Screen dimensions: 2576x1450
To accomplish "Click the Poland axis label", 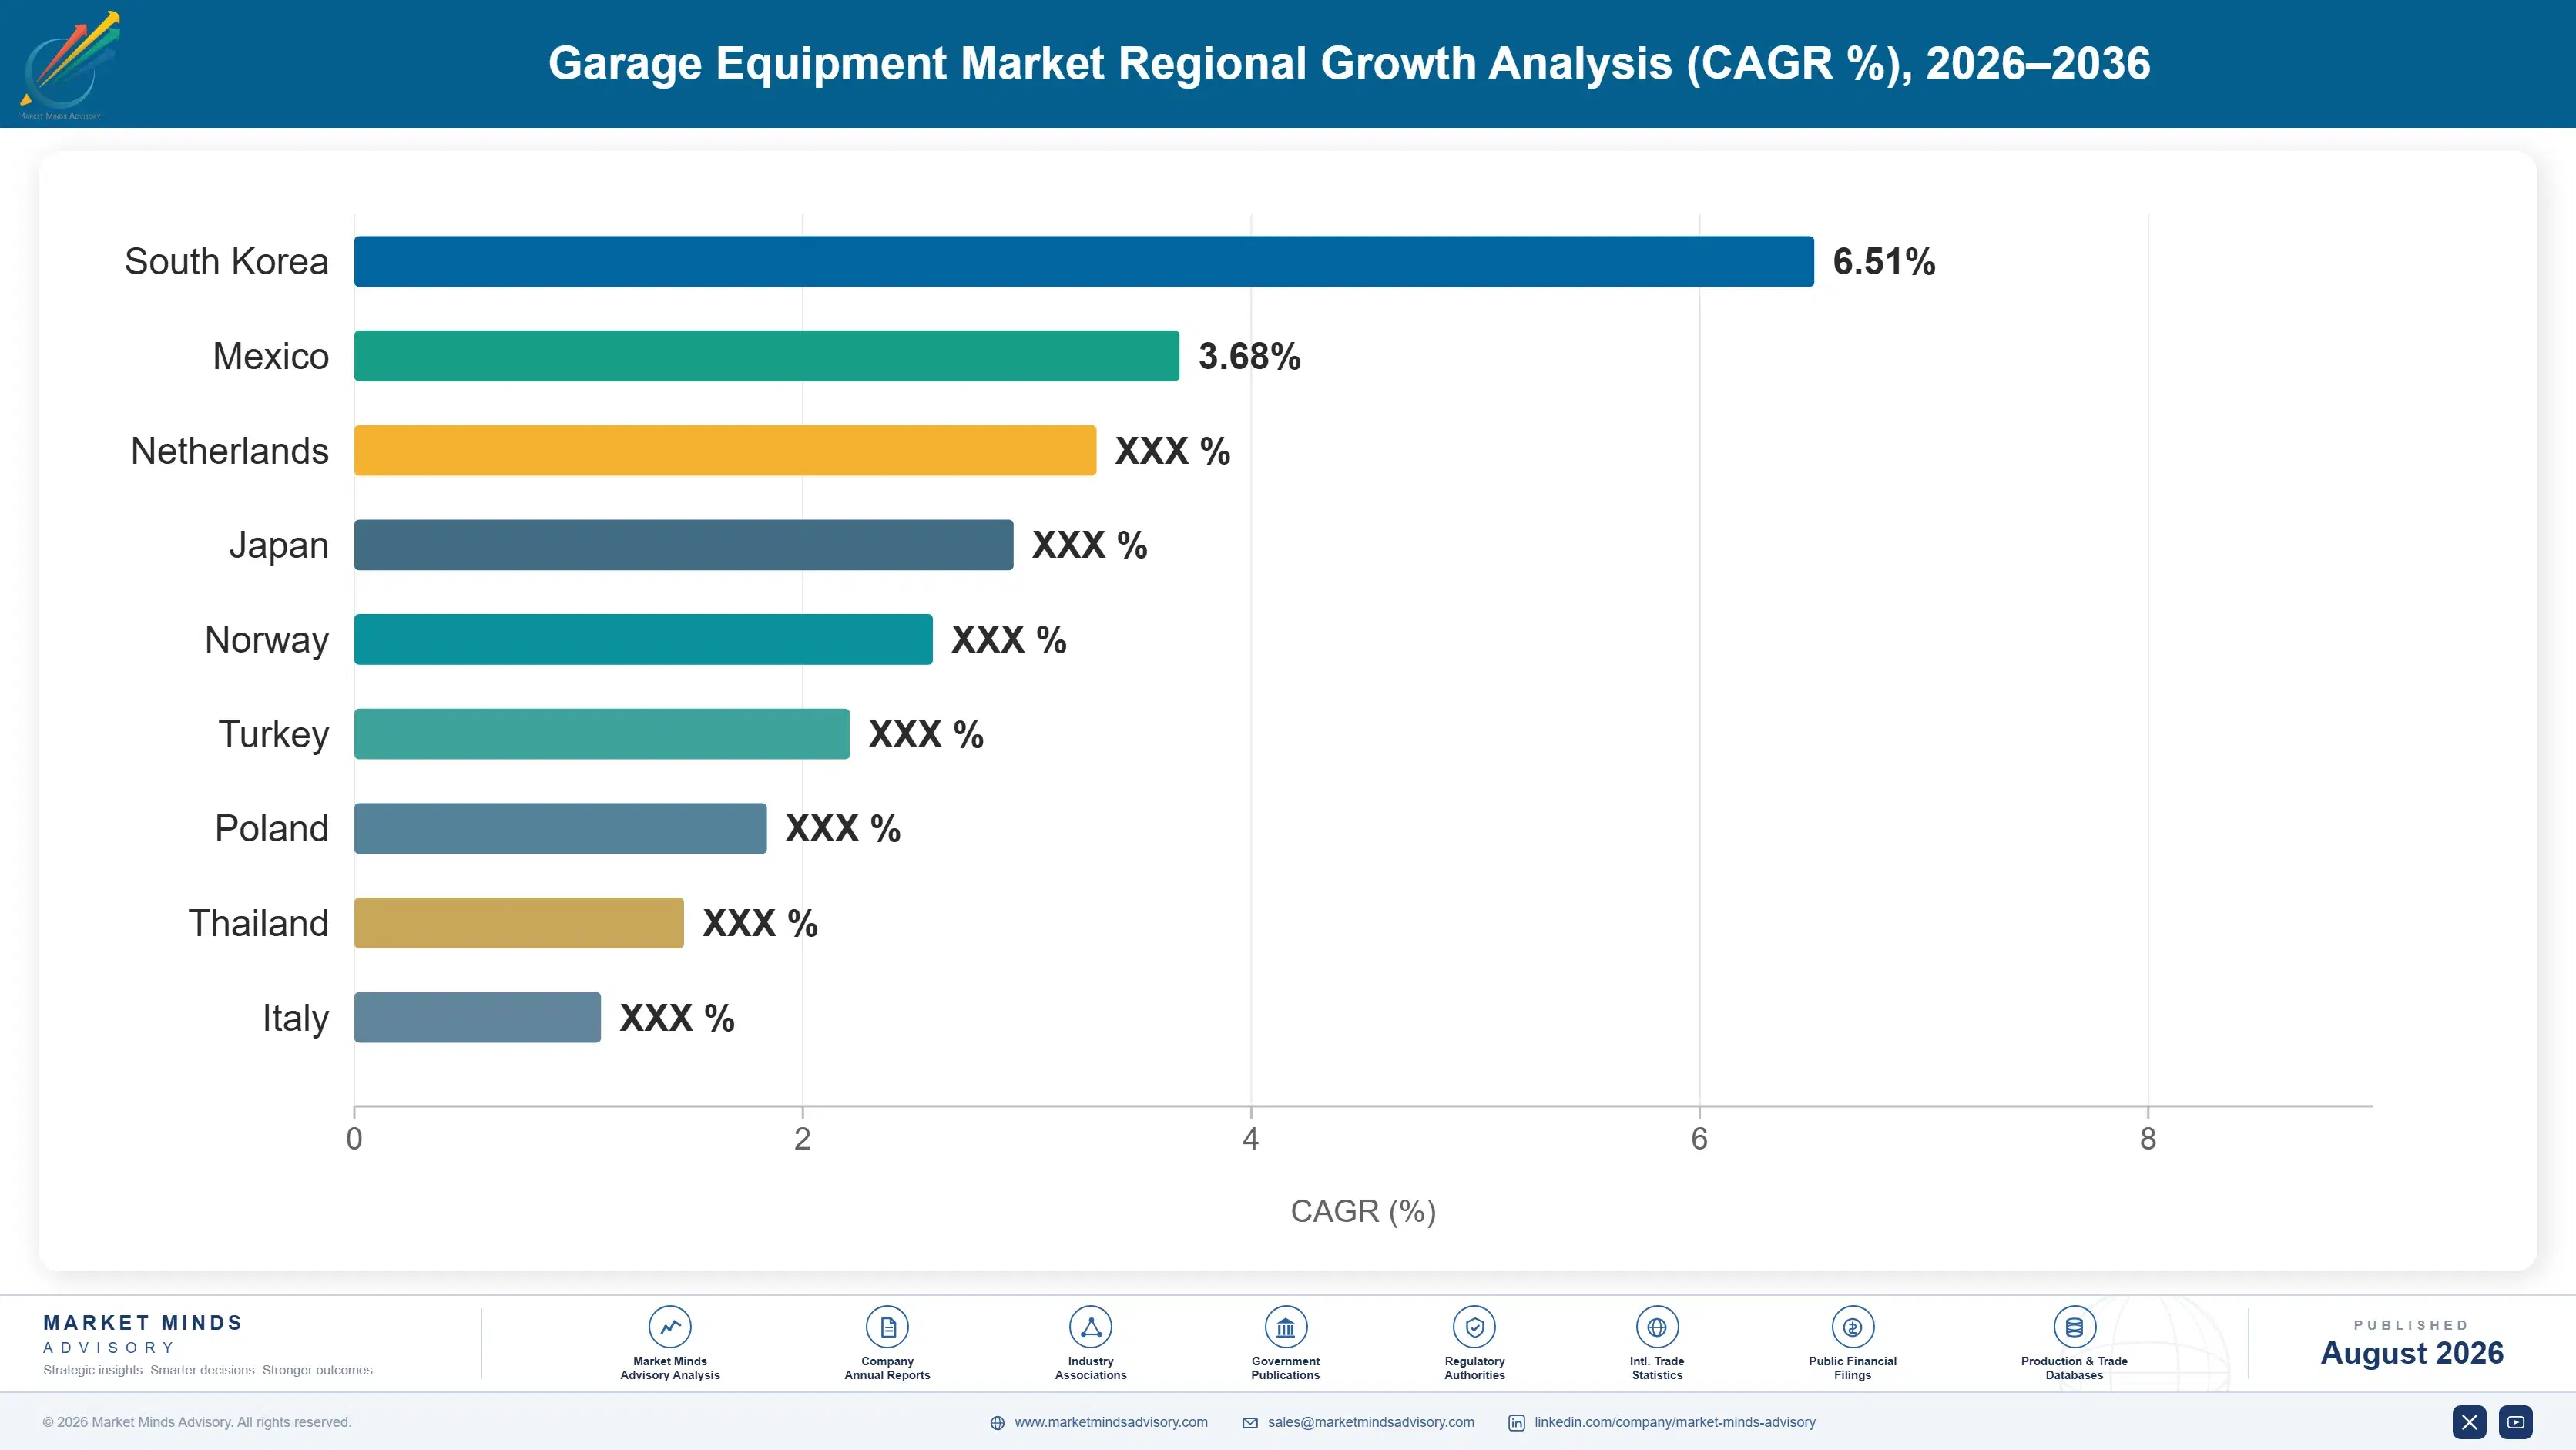I will tap(272, 829).
